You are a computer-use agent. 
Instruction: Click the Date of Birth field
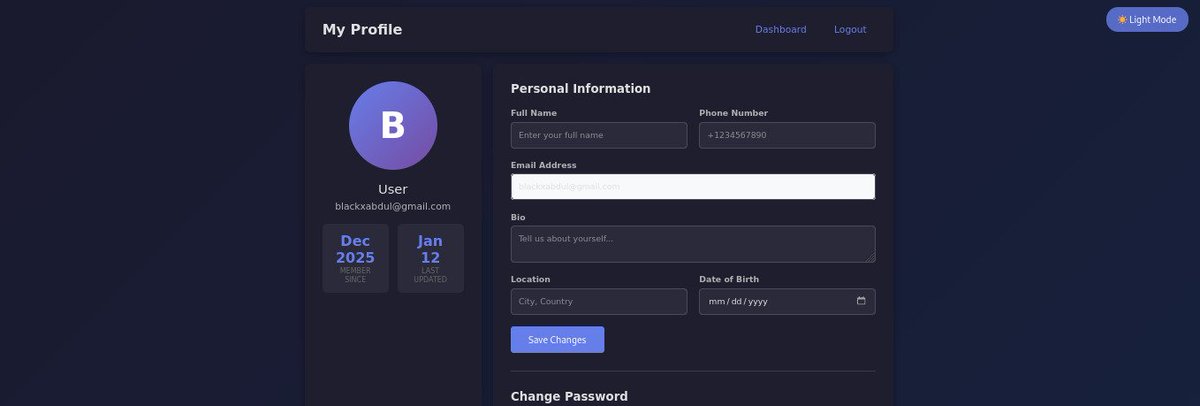pos(787,302)
